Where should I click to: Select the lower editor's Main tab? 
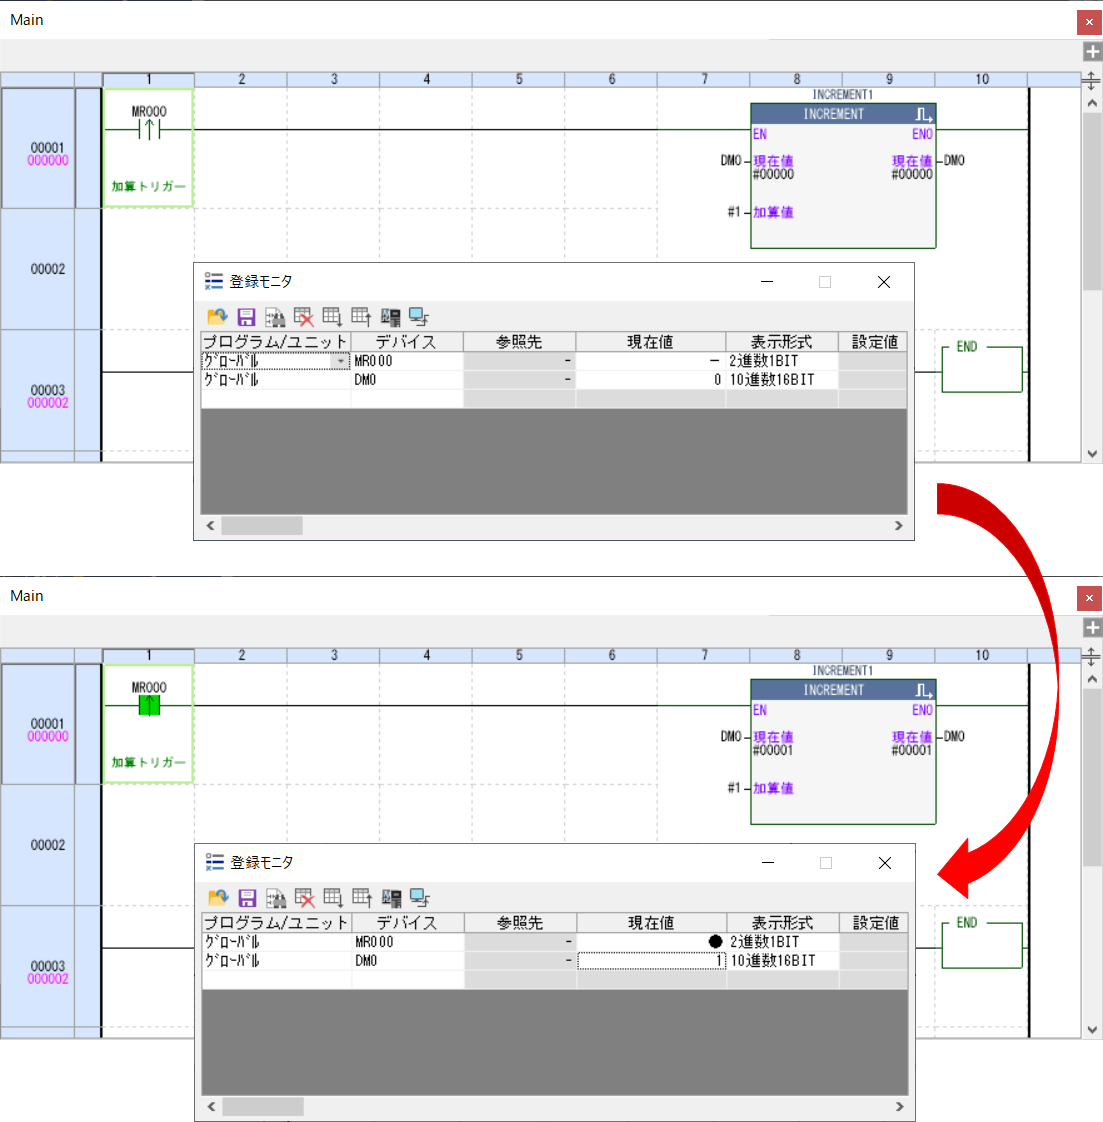(26, 595)
